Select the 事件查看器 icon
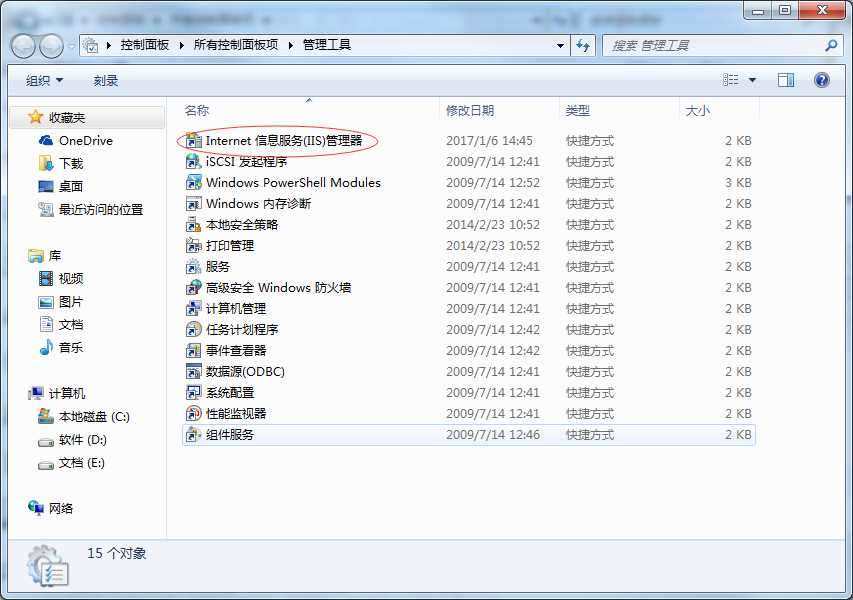 point(194,350)
